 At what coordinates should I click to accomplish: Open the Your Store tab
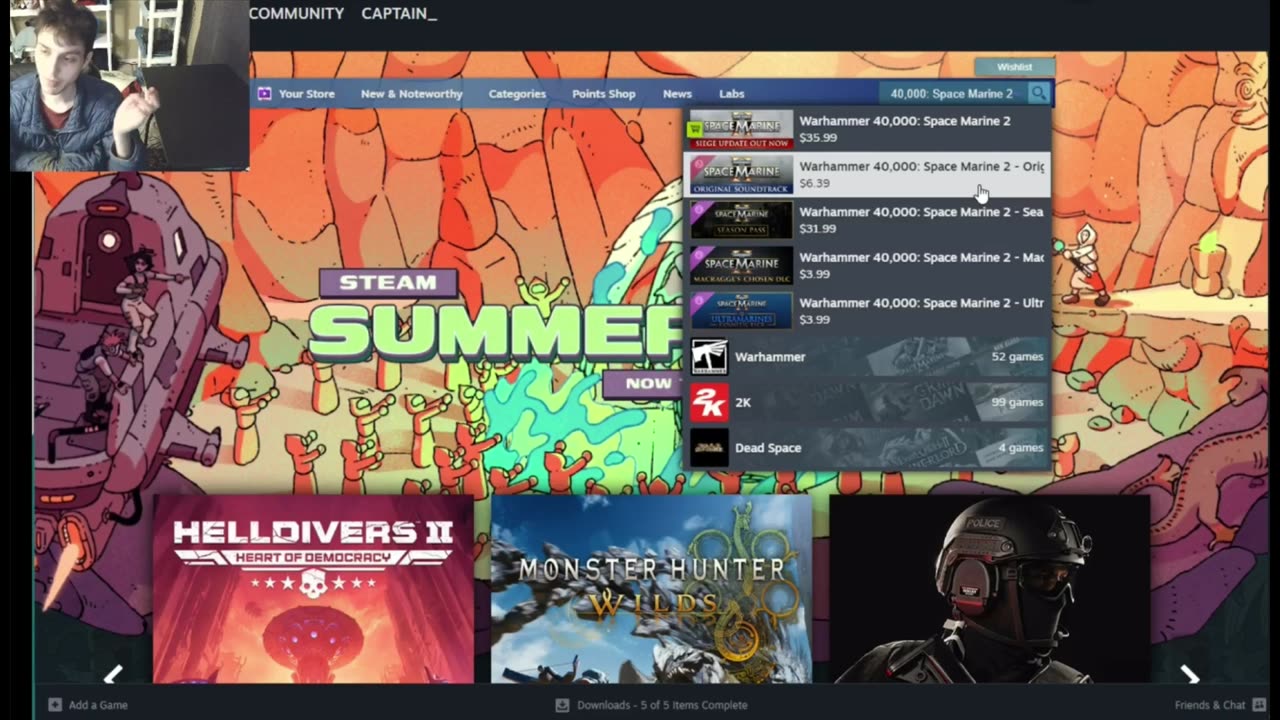click(306, 94)
